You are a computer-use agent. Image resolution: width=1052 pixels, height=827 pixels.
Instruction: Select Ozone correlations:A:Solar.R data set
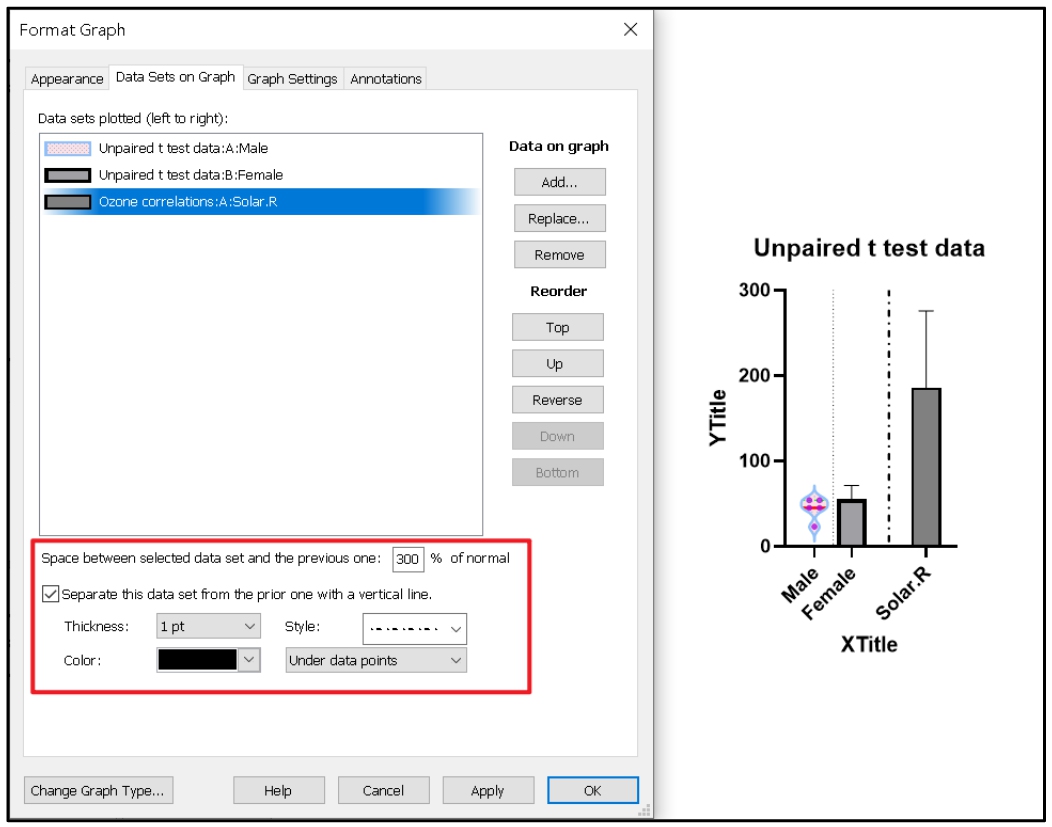tap(261, 202)
